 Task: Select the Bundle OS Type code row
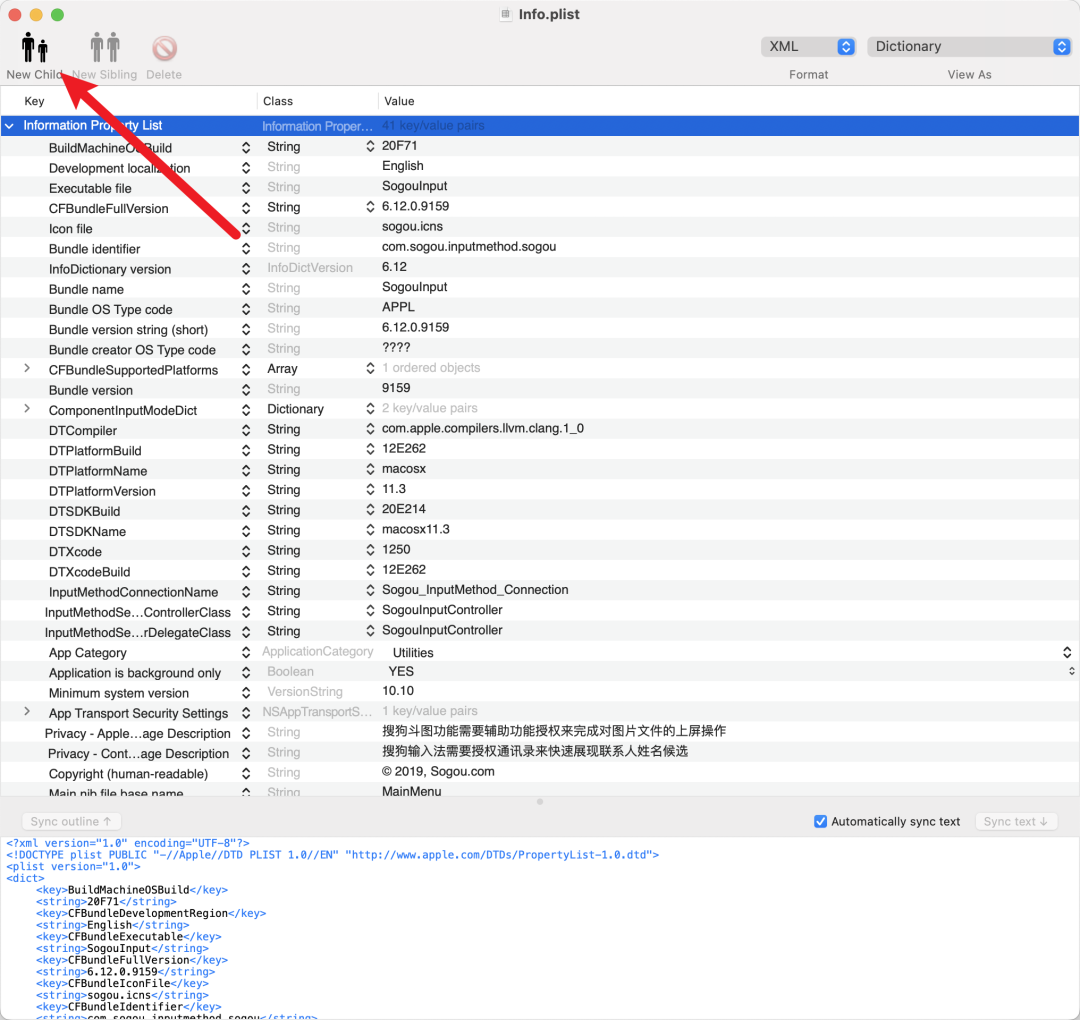(x=540, y=308)
